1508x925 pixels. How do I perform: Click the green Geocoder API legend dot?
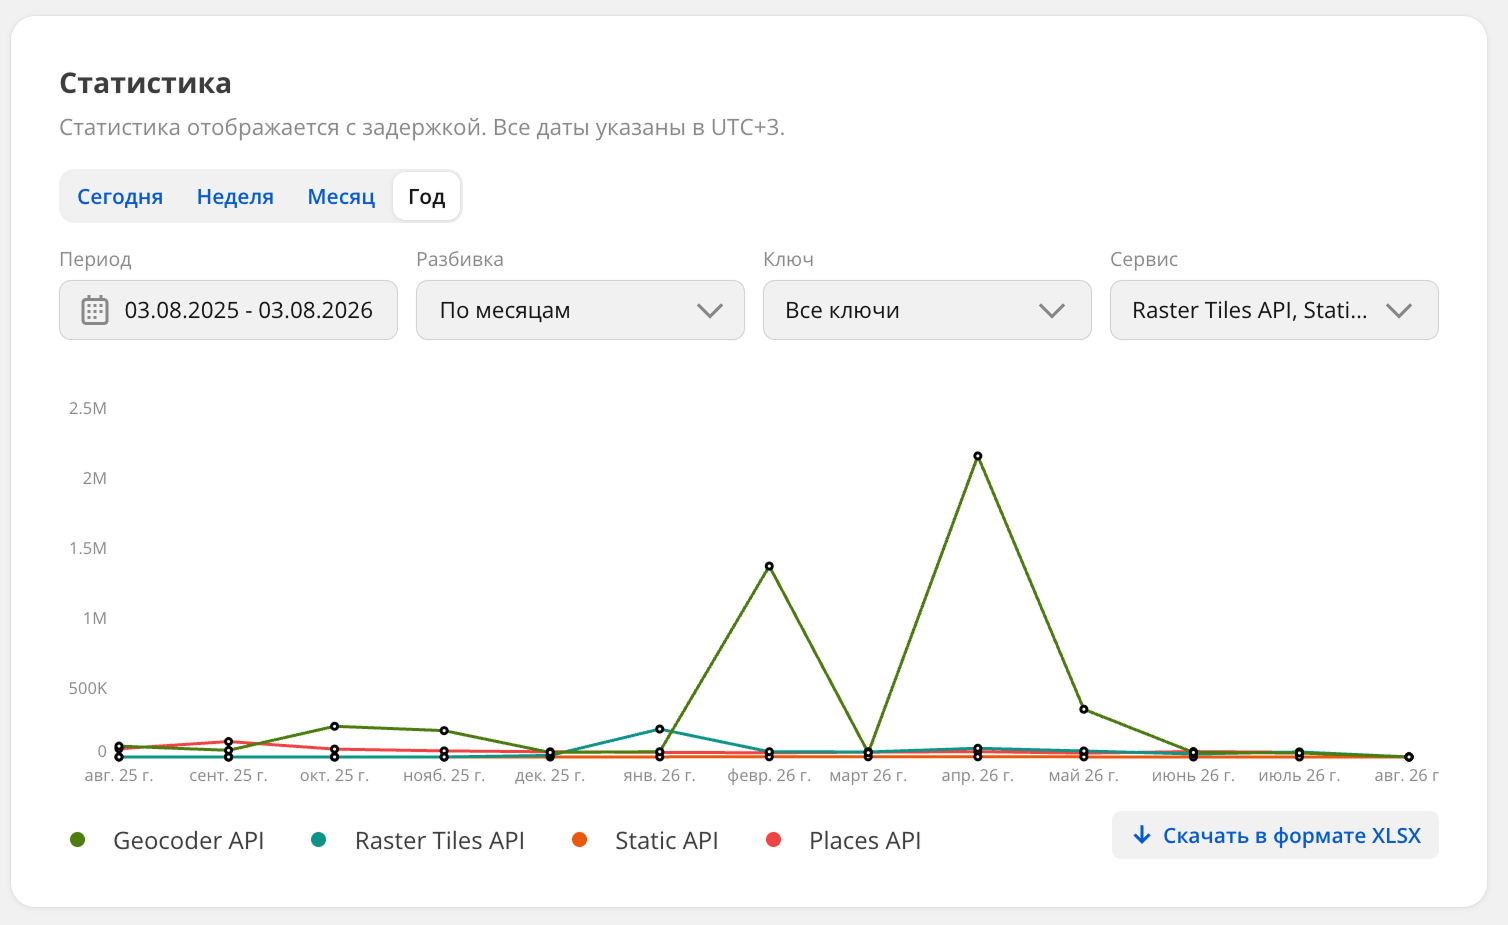[x=77, y=840]
